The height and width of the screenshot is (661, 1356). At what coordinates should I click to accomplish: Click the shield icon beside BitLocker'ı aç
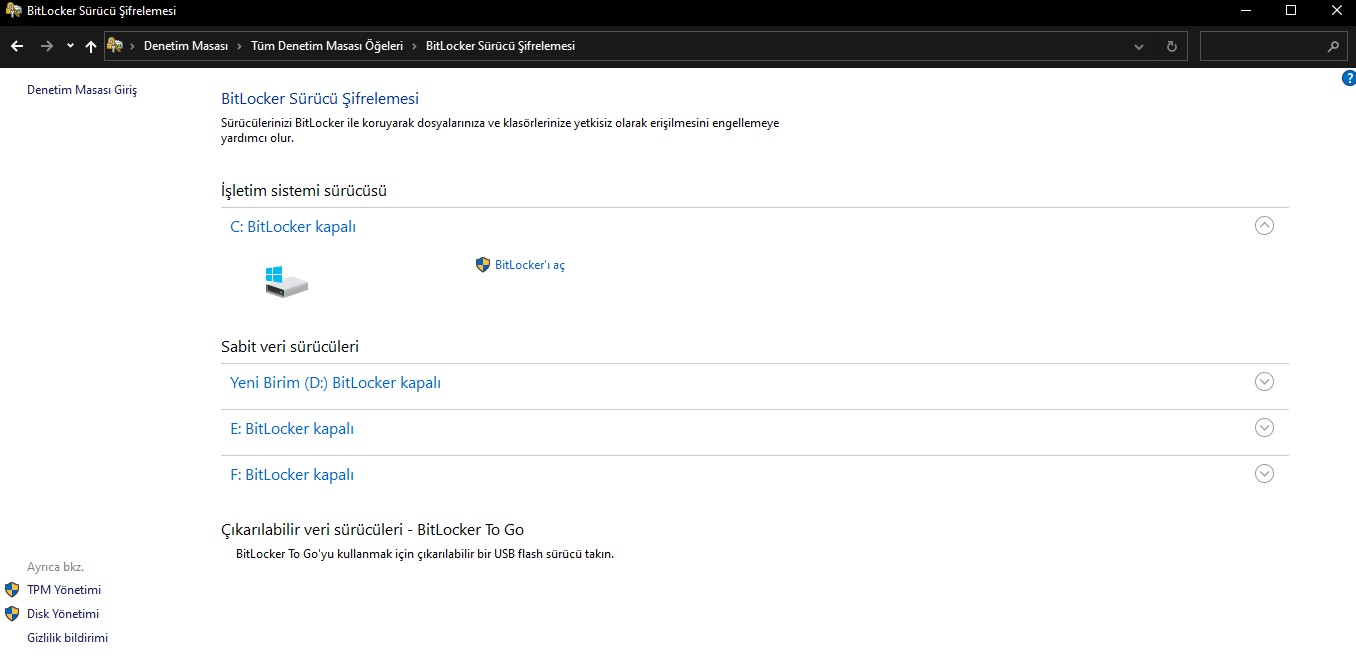tap(483, 265)
